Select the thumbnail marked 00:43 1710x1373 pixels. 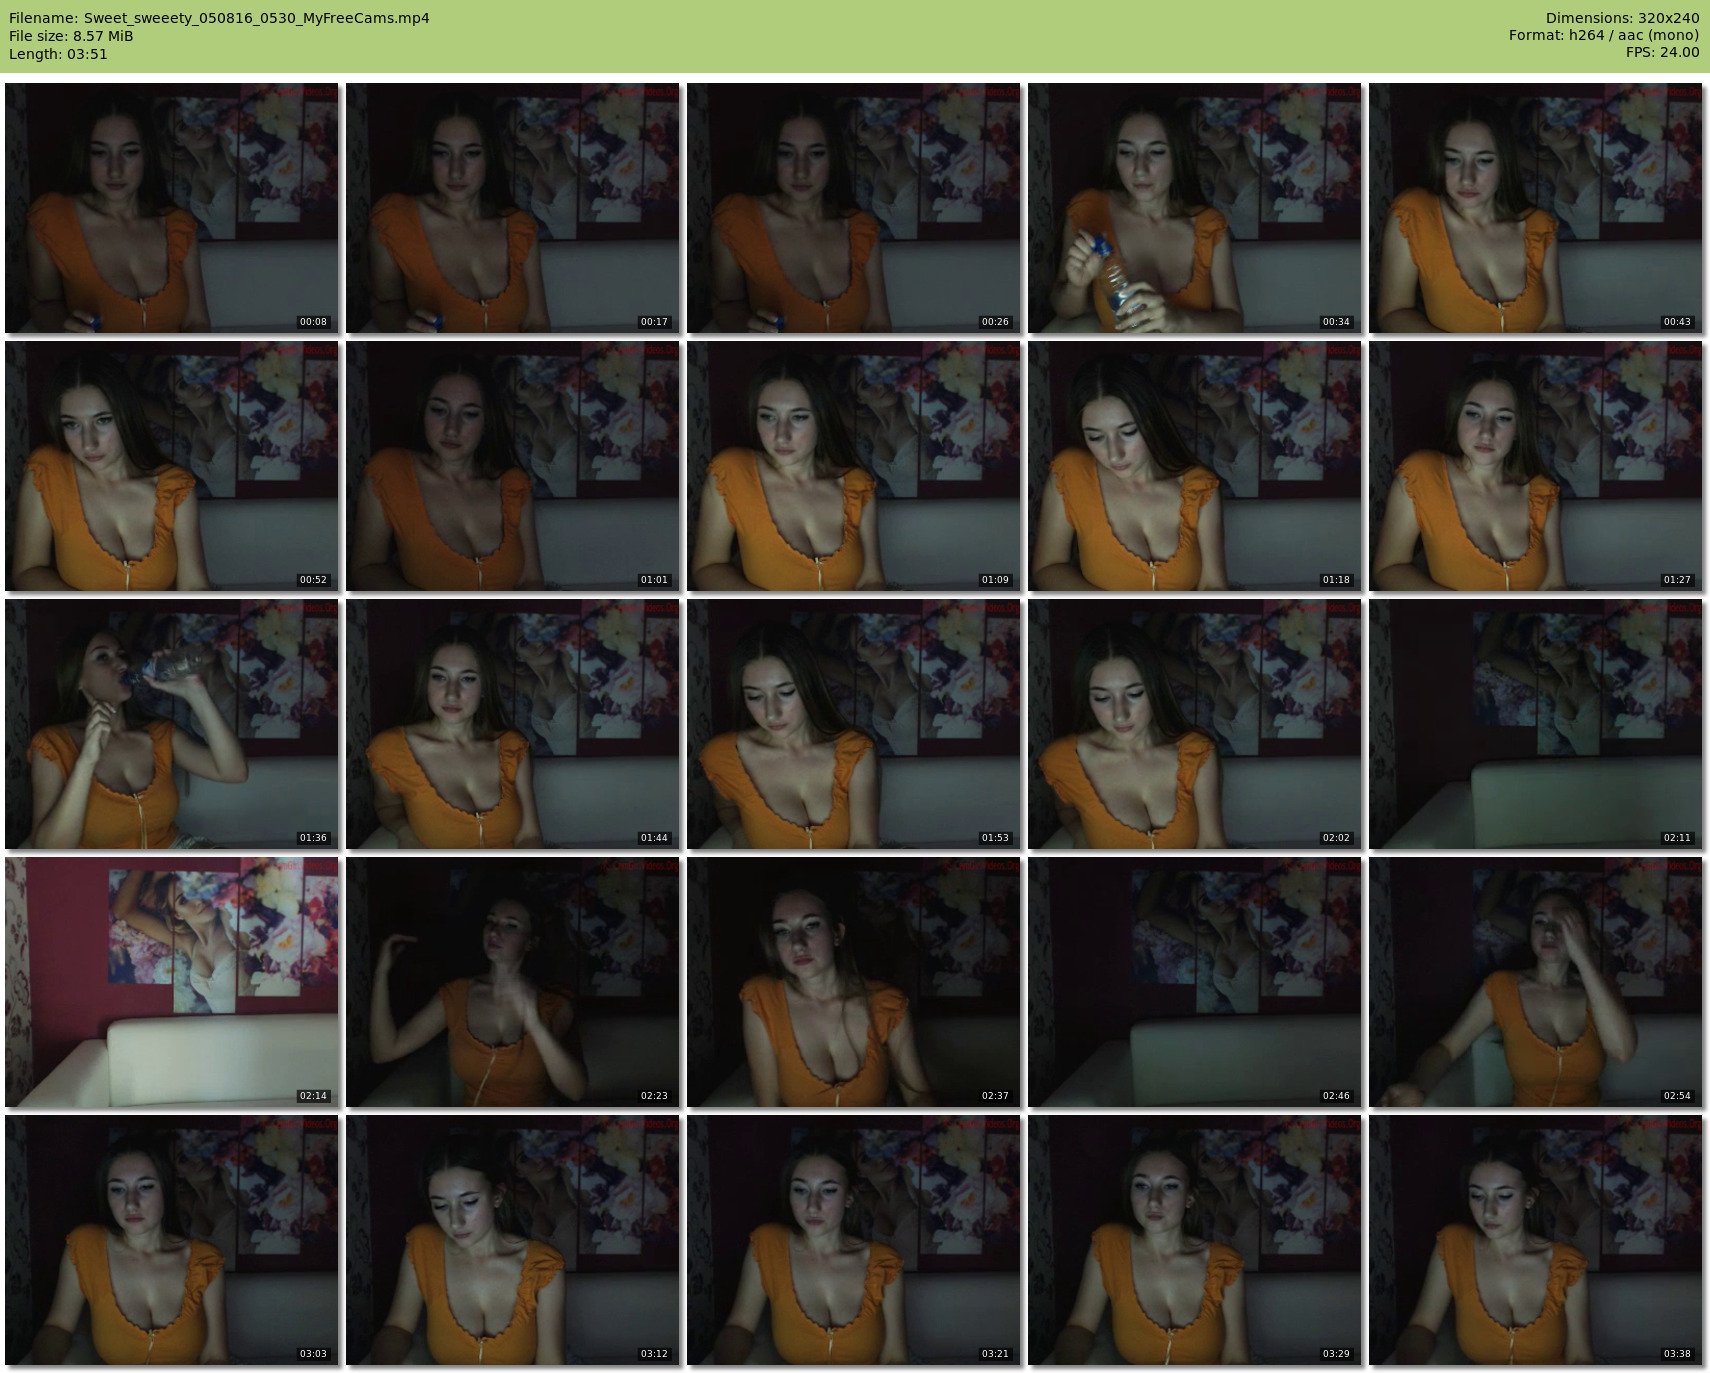pyautogui.click(x=1536, y=208)
